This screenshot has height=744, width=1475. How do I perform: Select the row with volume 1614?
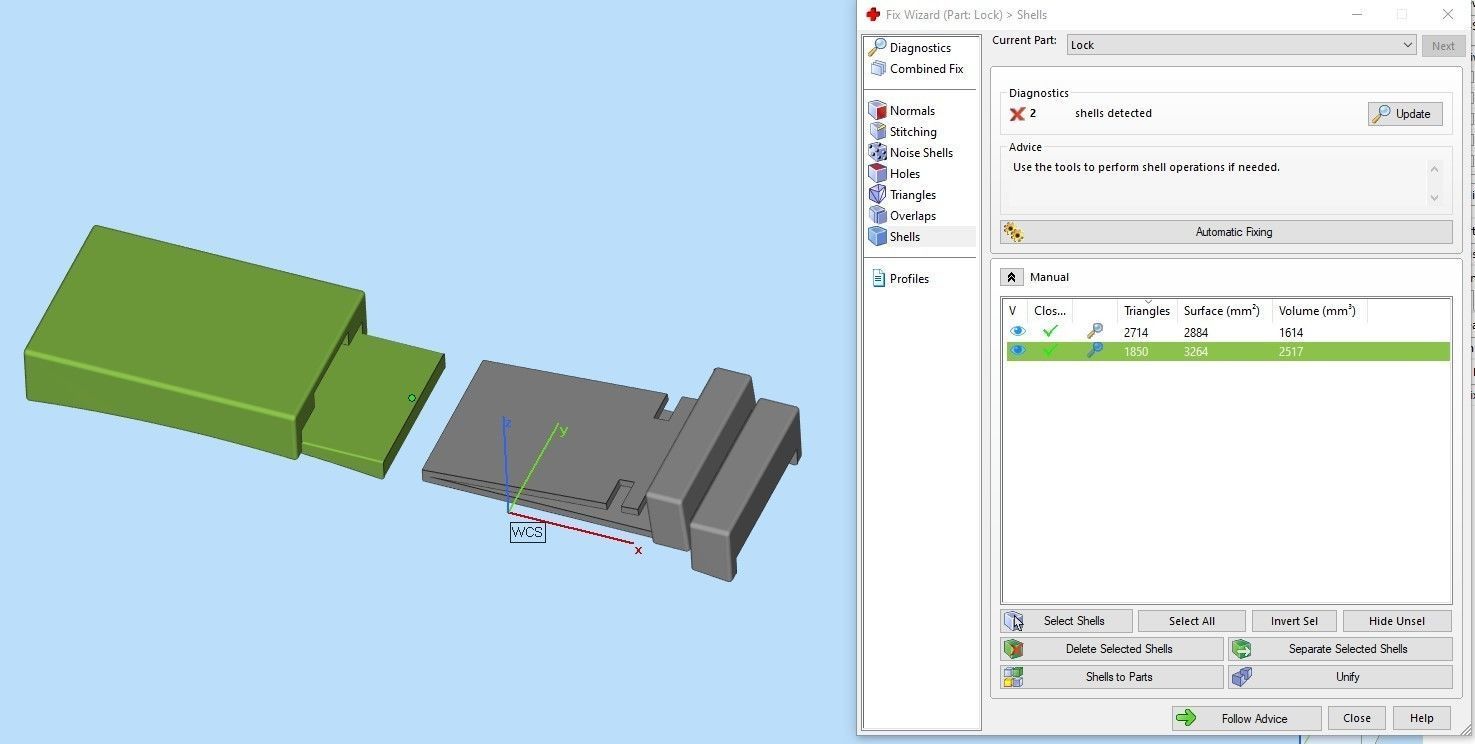click(1228, 332)
